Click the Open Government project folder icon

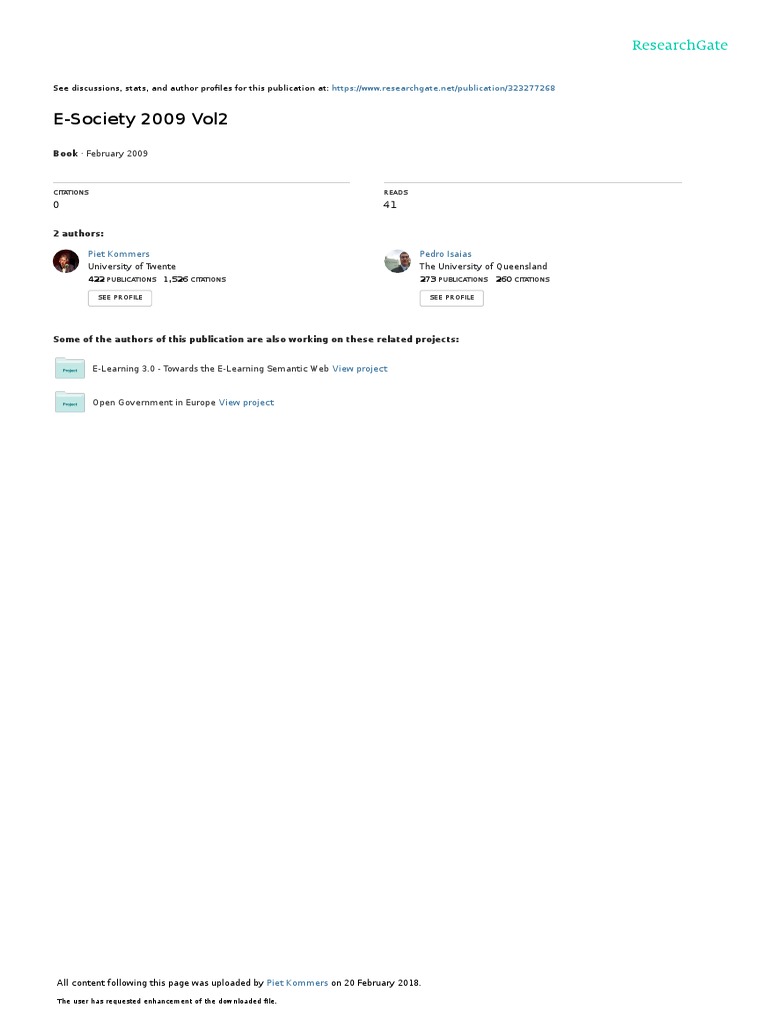[x=70, y=402]
